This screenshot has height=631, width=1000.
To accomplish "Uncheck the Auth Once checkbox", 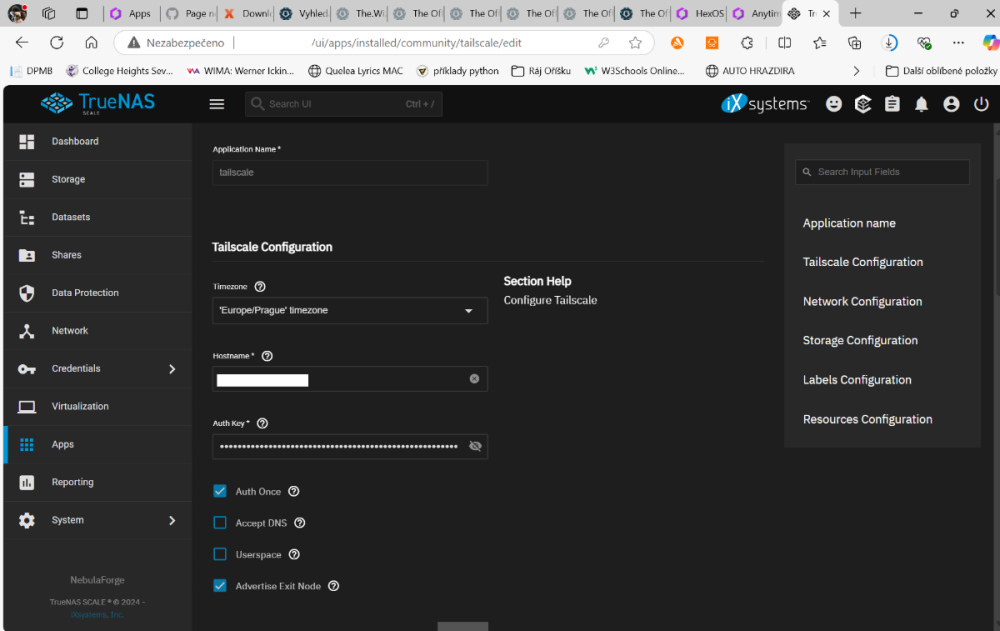I will pyautogui.click(x=220, y=491).
